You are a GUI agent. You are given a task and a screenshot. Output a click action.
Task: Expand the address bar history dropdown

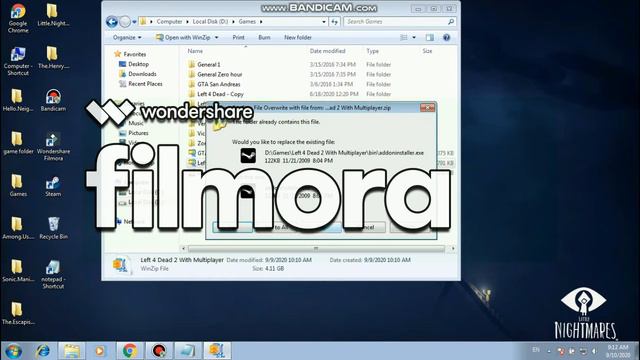coord(324,22)
